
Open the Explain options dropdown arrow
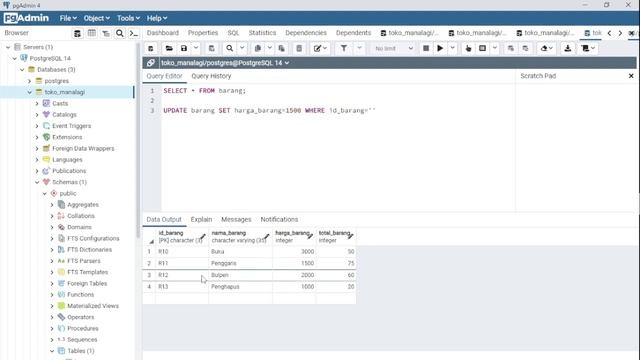coord(495,48)
